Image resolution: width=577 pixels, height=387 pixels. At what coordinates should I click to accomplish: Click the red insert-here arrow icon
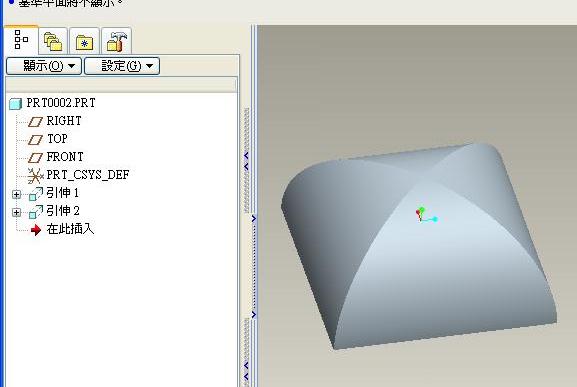click(36, 230)
